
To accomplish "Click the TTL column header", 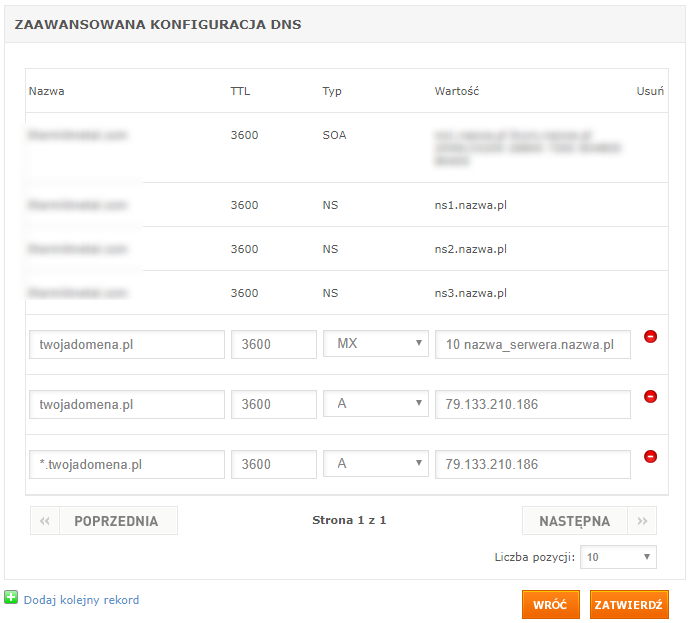I will tap(240, 91).
